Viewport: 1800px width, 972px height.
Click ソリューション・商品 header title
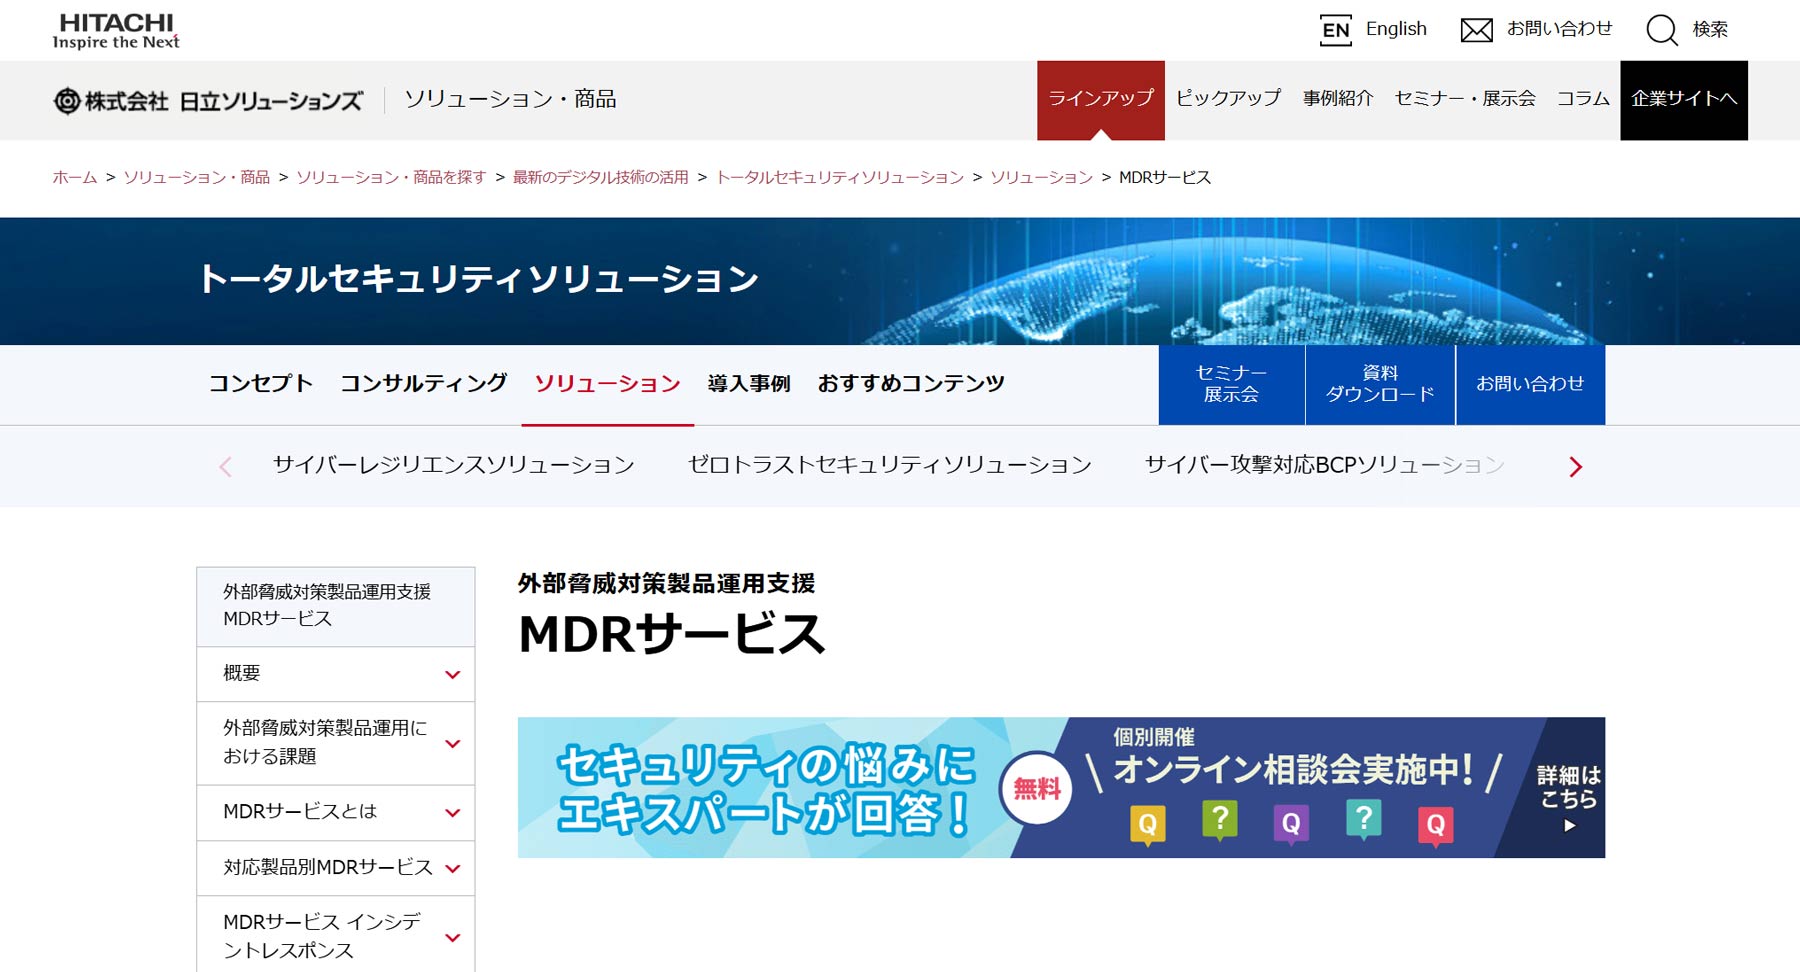coord(510,99)
